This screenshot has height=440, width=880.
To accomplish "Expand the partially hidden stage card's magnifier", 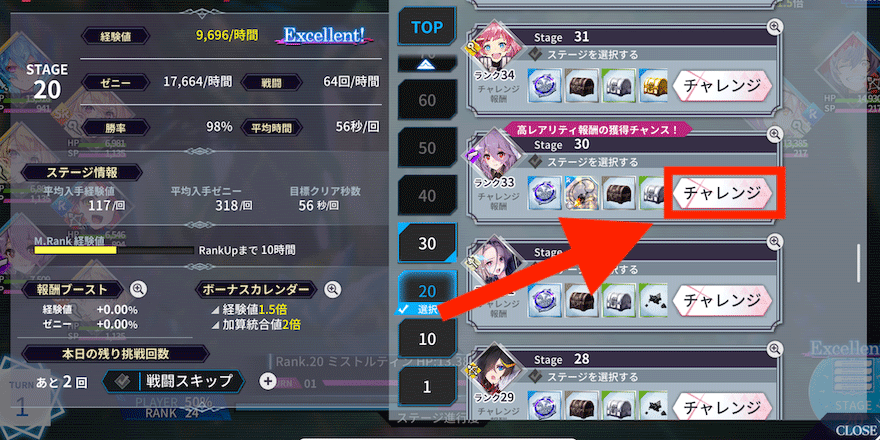I will (x=774, y=241).
